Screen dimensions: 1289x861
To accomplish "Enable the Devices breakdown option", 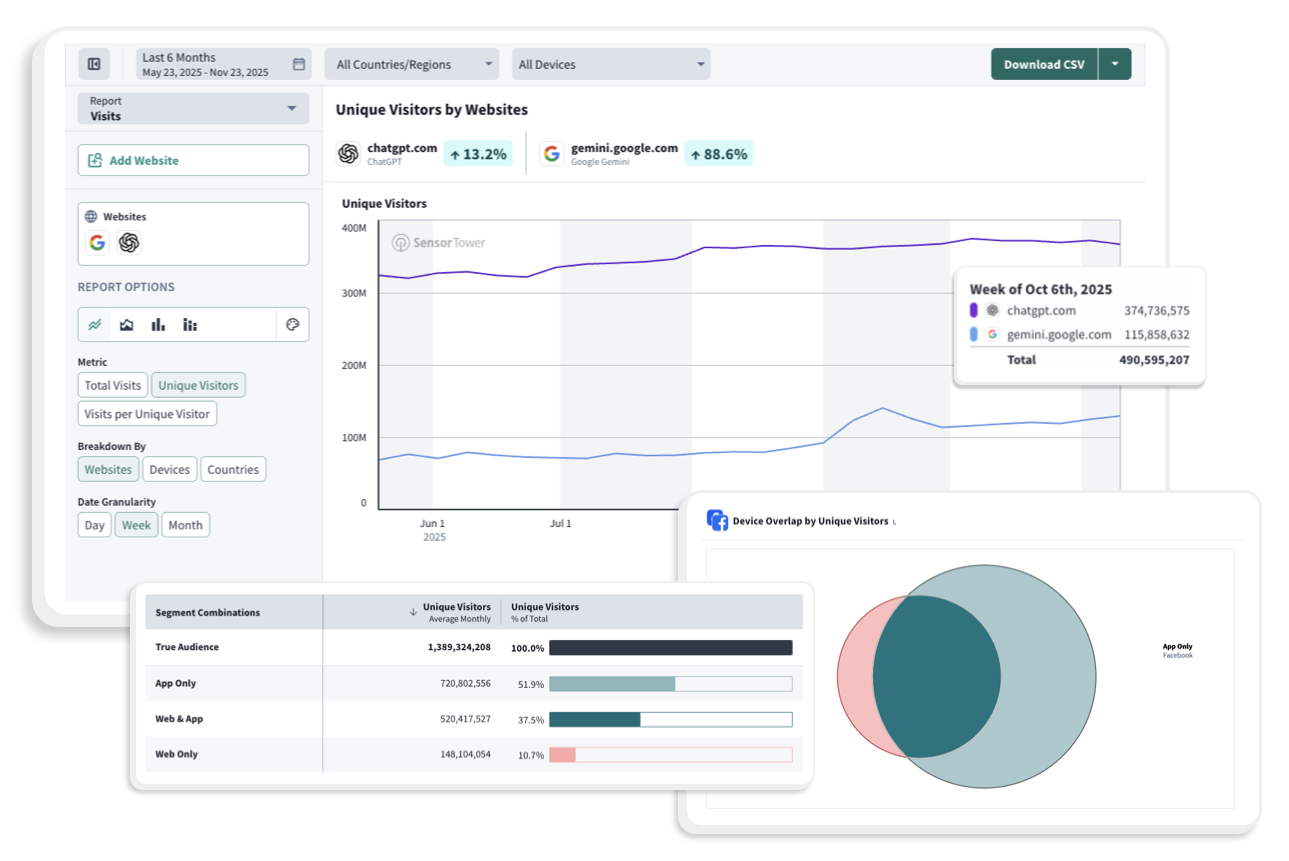I will pos(169,469).
